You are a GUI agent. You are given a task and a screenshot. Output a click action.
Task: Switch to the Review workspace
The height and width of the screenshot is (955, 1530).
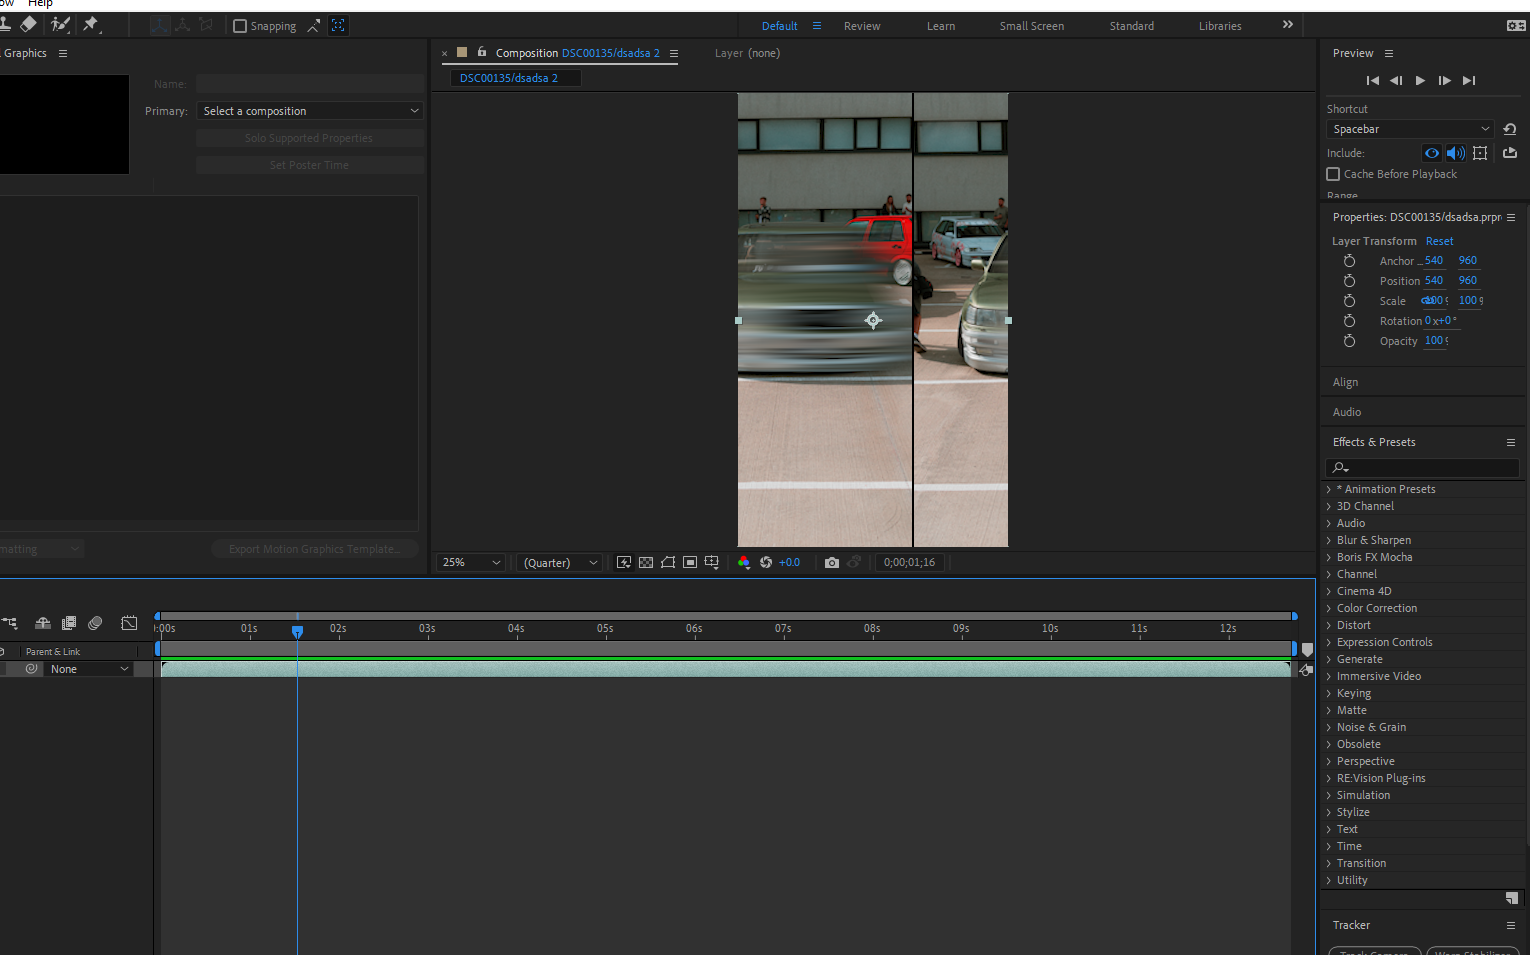click(x=861, y=25)
